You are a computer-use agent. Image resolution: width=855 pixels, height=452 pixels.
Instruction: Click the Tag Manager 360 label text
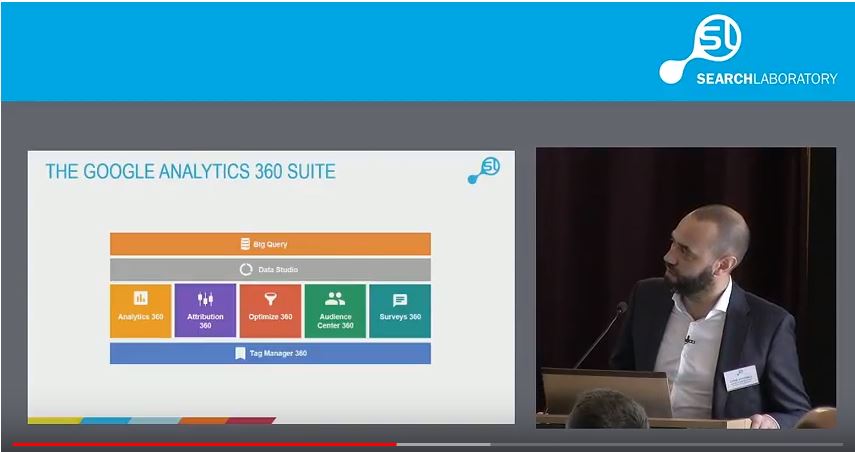(278, 353)
